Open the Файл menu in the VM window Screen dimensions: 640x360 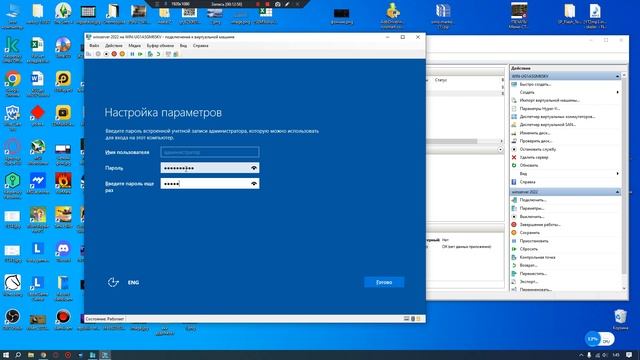point(94,46)
